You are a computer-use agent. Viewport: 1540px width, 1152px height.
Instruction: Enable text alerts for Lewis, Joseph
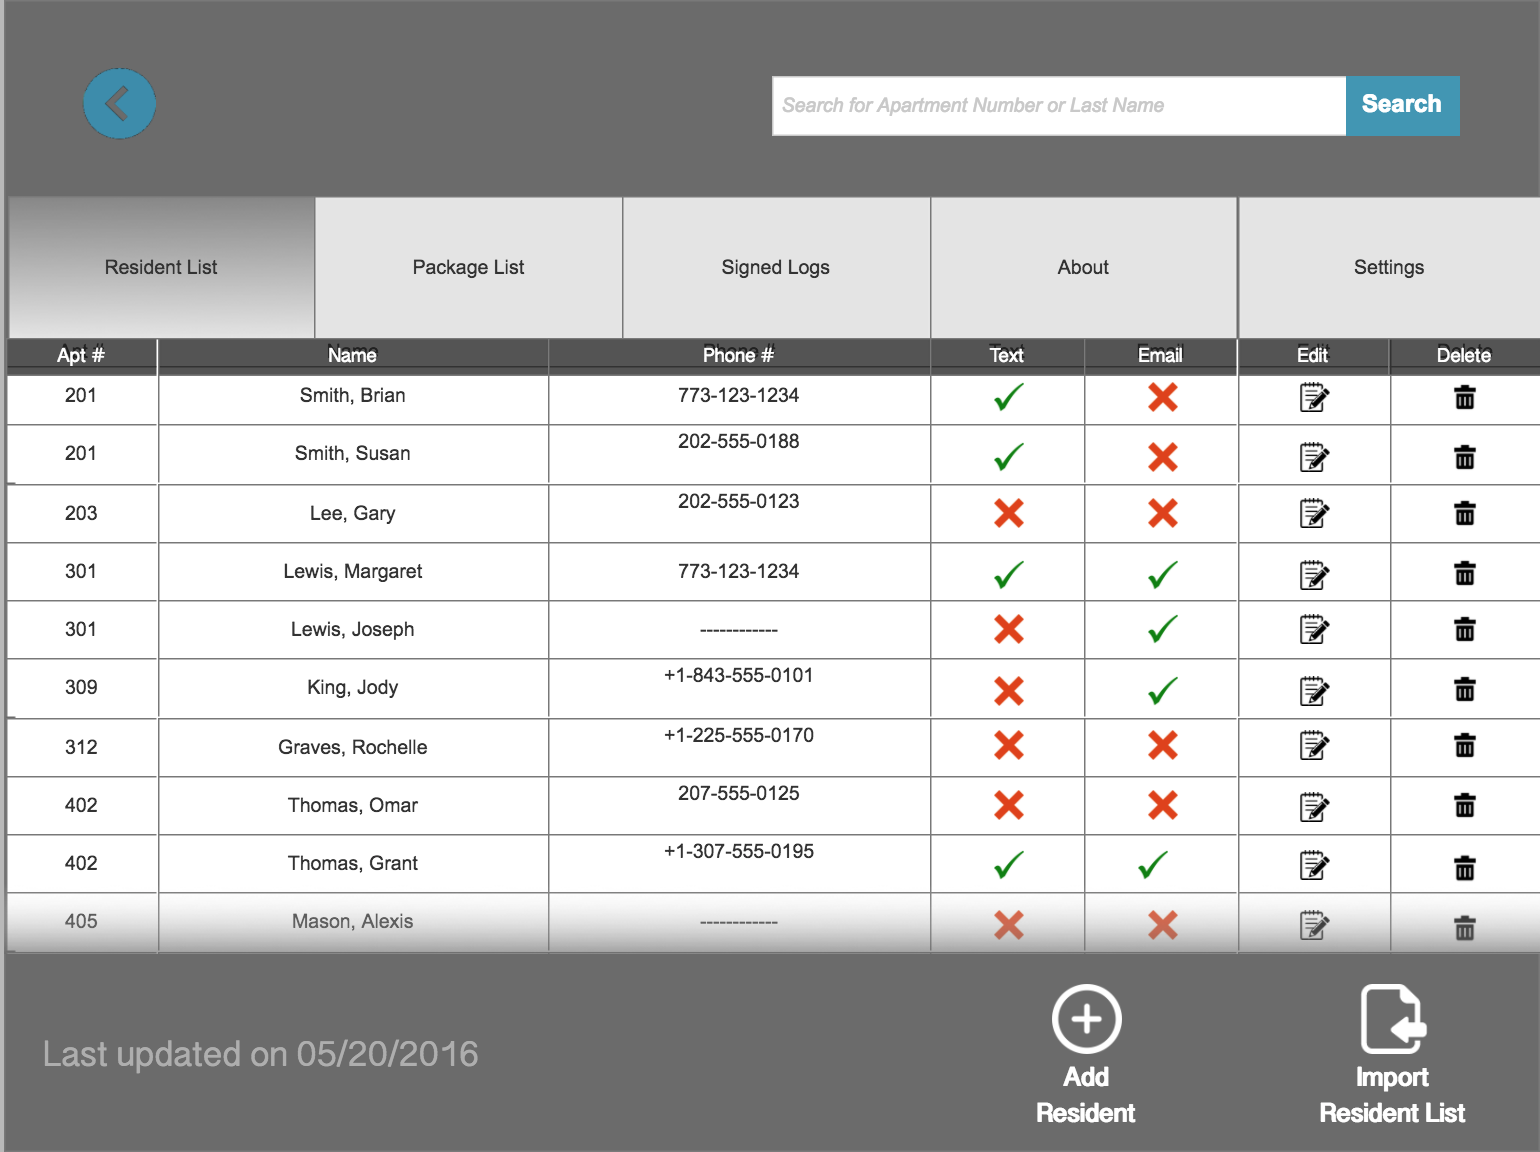click(x=1009, y=629)
